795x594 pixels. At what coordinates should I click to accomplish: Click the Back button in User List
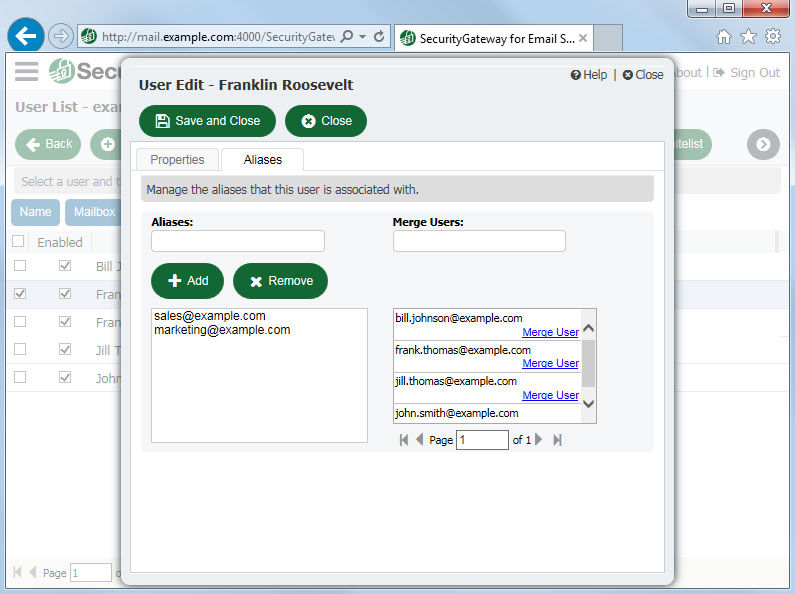[x=48, y=144]
